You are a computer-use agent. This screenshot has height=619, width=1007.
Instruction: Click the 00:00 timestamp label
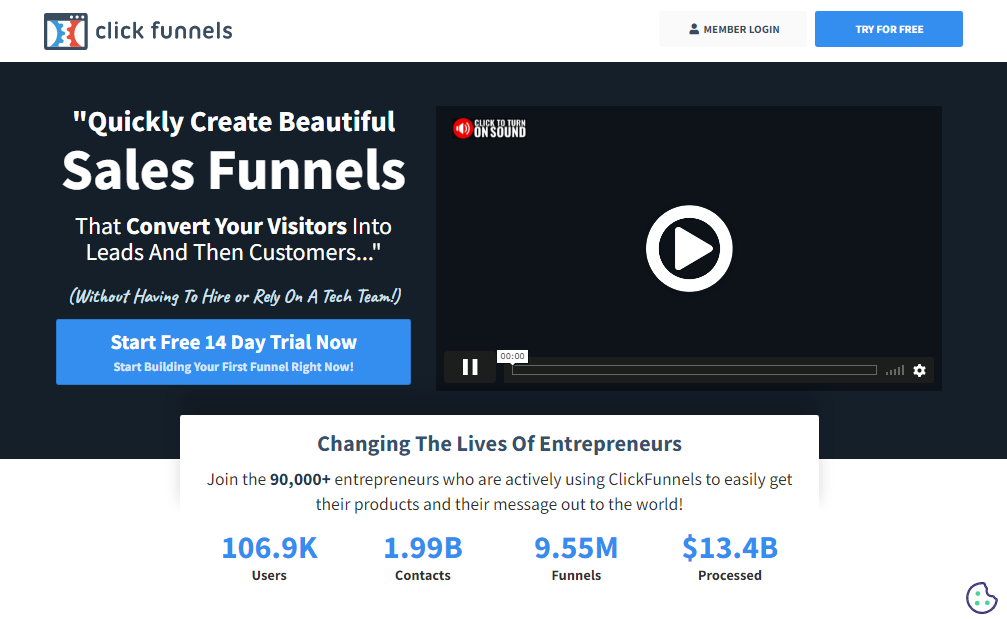[x=512, y=355]
